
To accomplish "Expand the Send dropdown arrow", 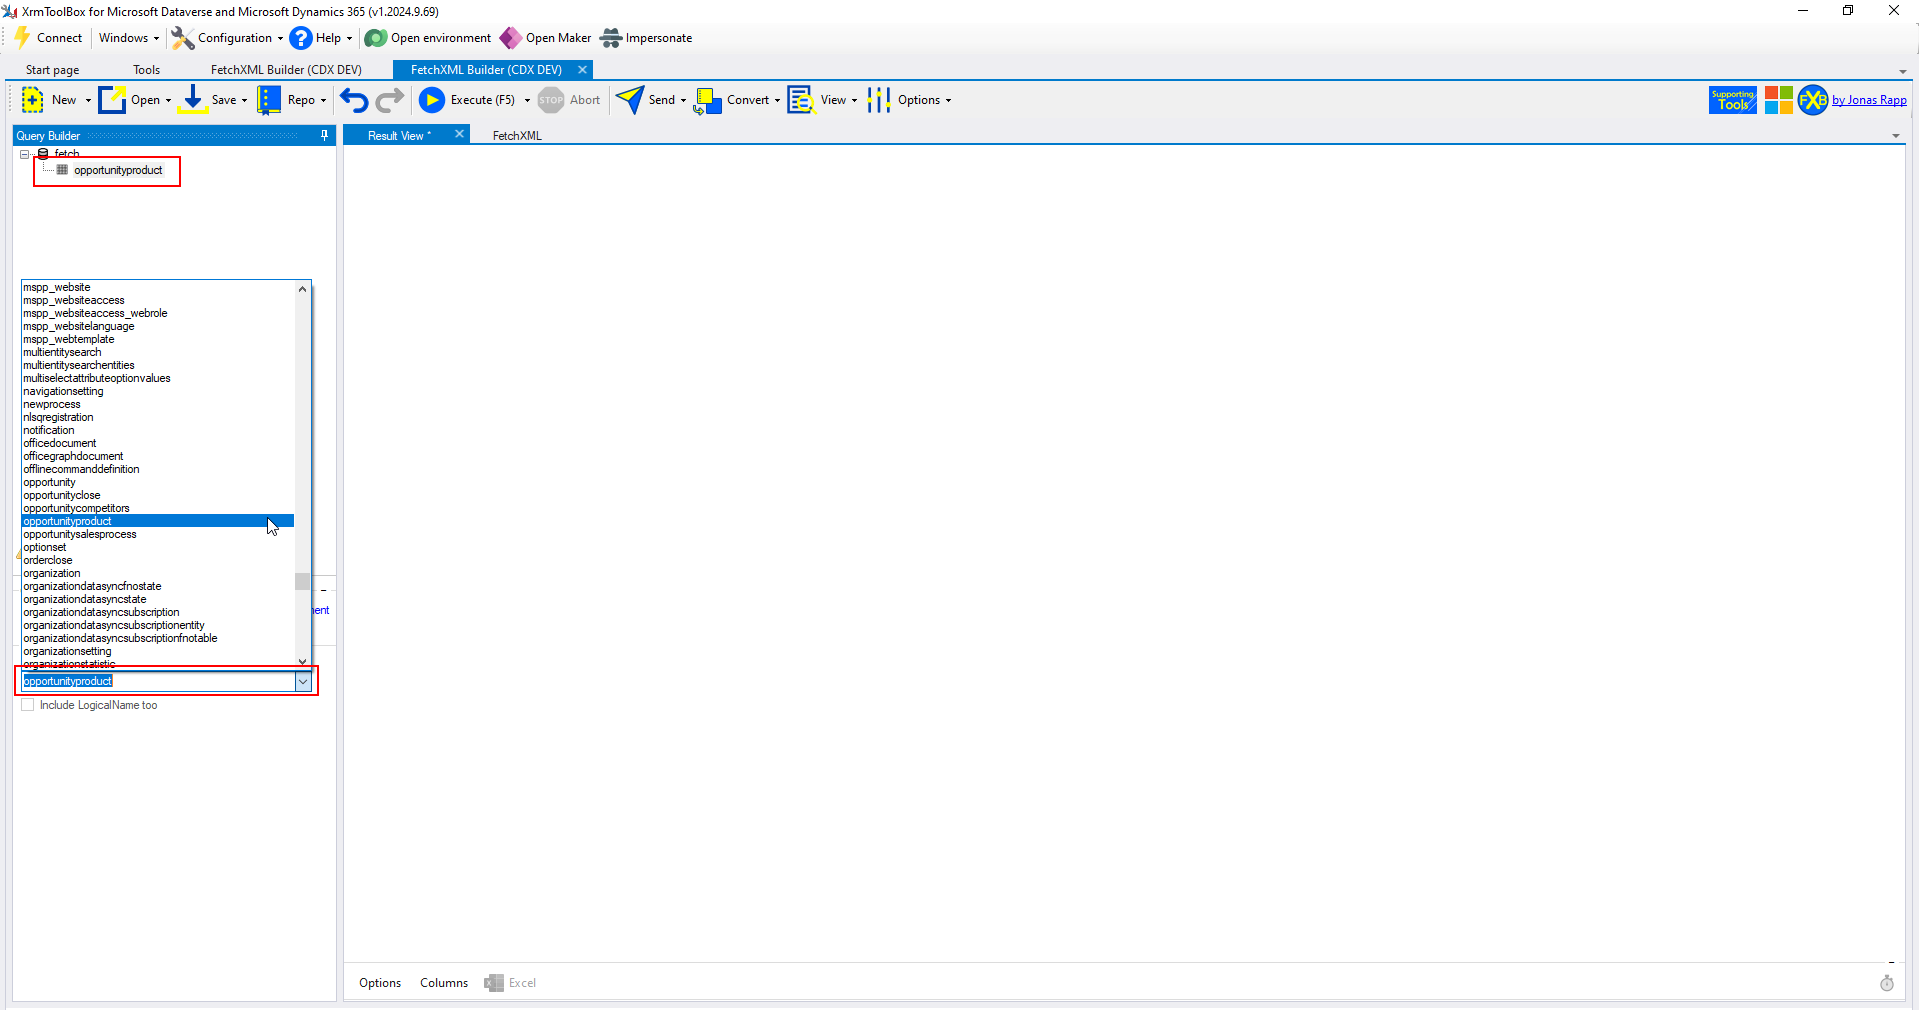I will (683, 100).
